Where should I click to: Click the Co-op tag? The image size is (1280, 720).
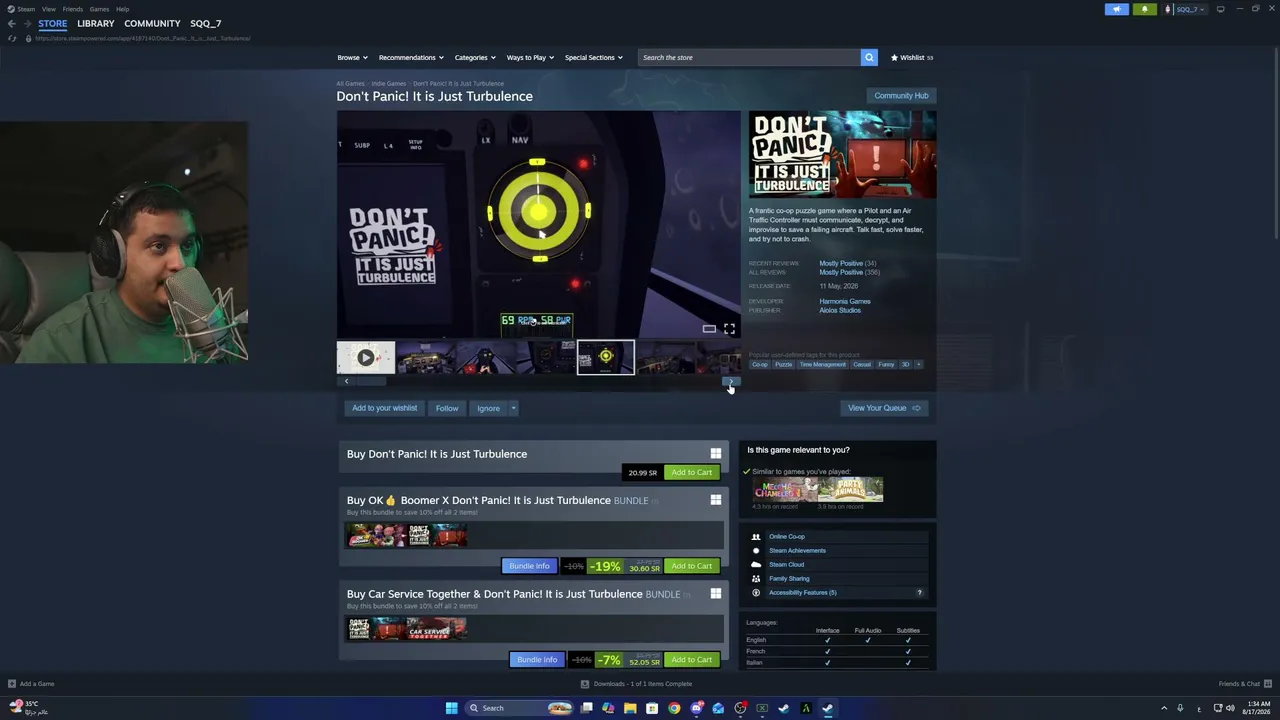[x=760, y=364]
